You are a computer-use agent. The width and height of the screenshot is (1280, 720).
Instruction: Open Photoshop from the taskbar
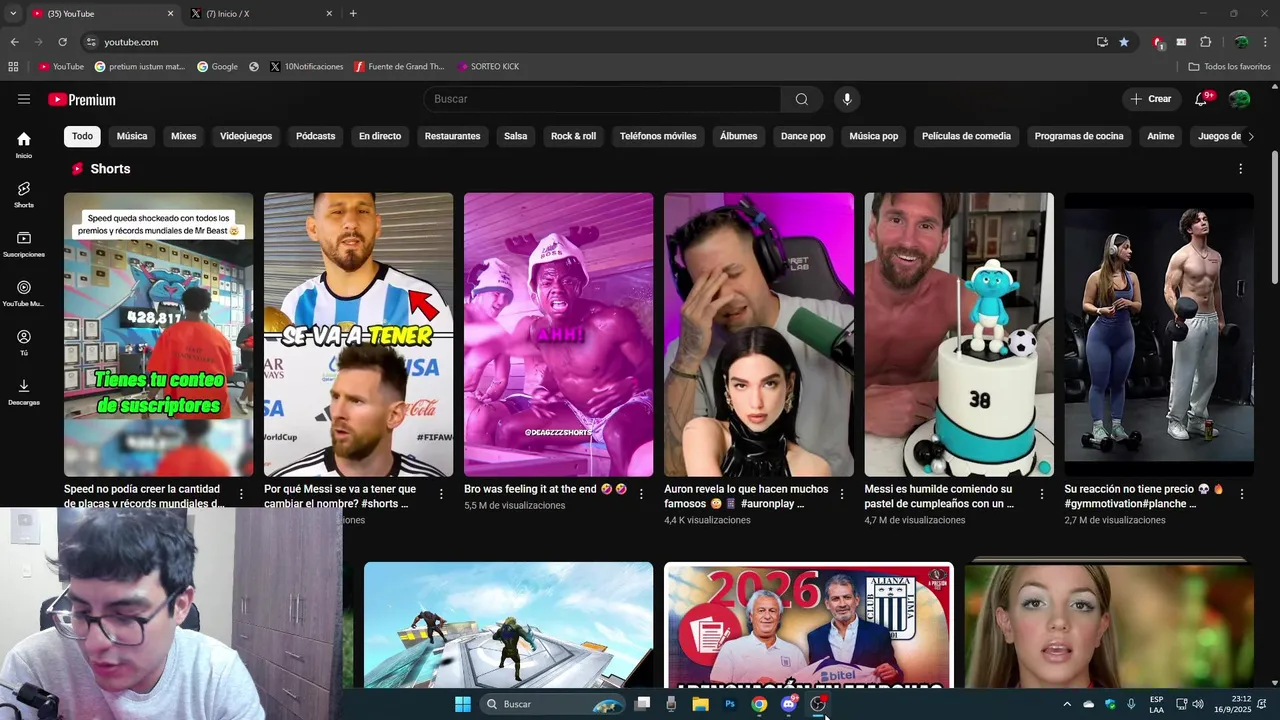tap(730, 704)
